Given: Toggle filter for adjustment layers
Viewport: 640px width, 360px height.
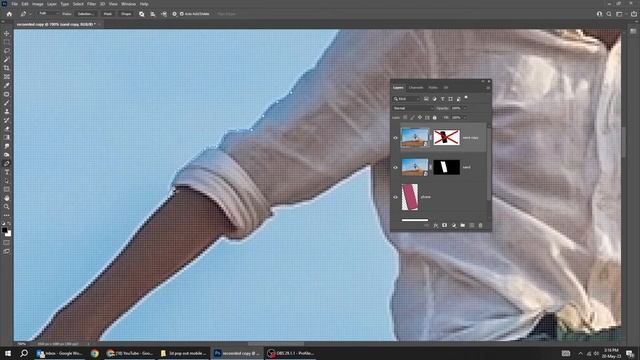Looking at the screenshot, I should click(434, 99).
